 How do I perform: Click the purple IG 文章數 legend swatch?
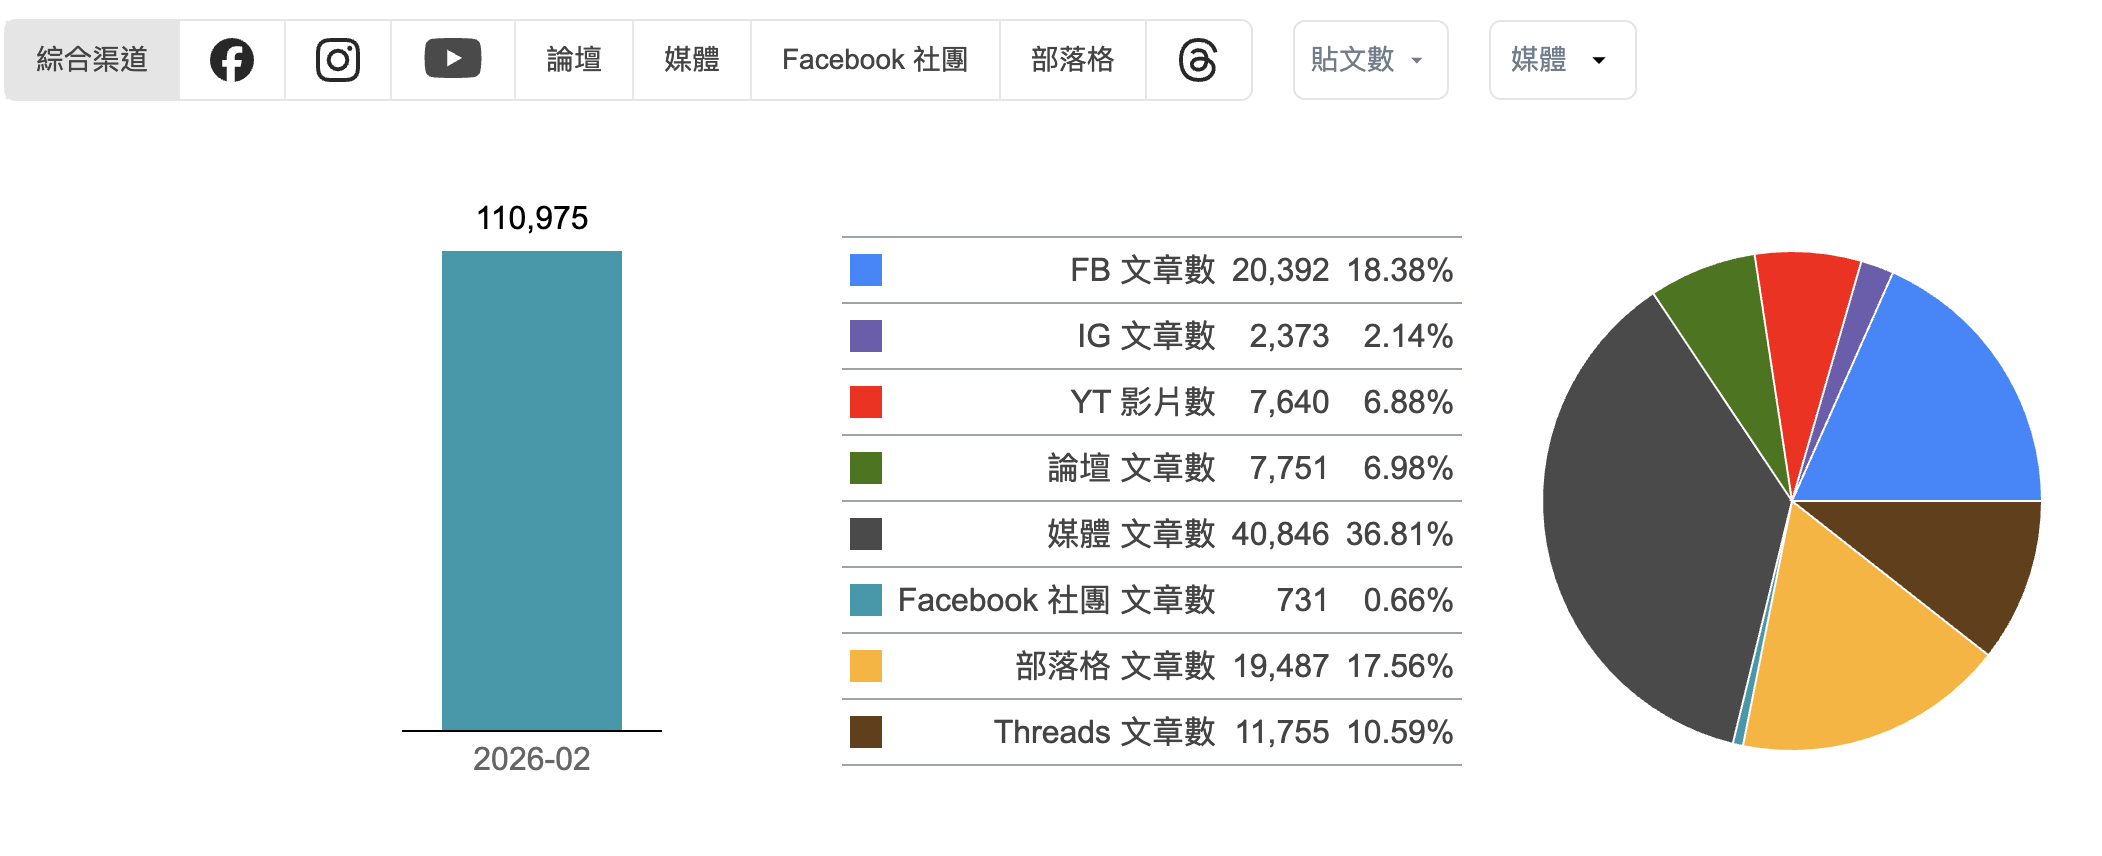866,336
